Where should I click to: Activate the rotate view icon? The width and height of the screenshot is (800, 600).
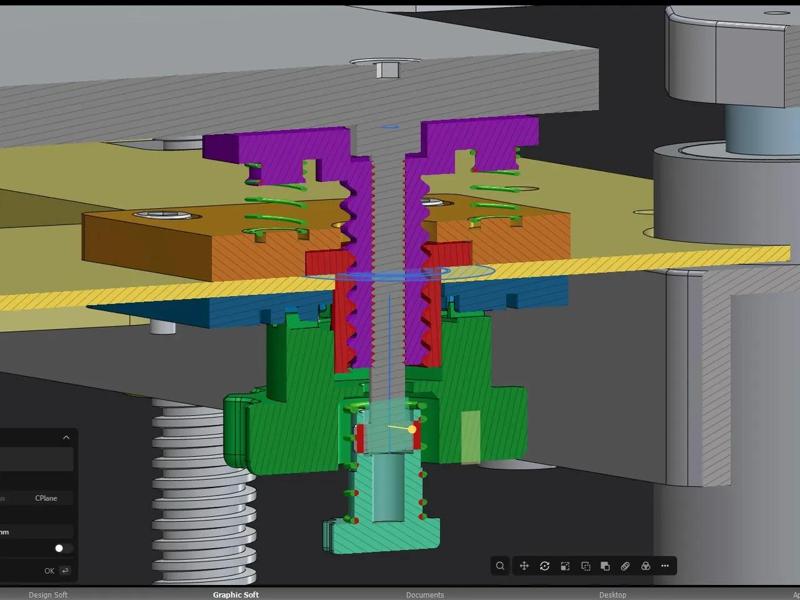544,566
